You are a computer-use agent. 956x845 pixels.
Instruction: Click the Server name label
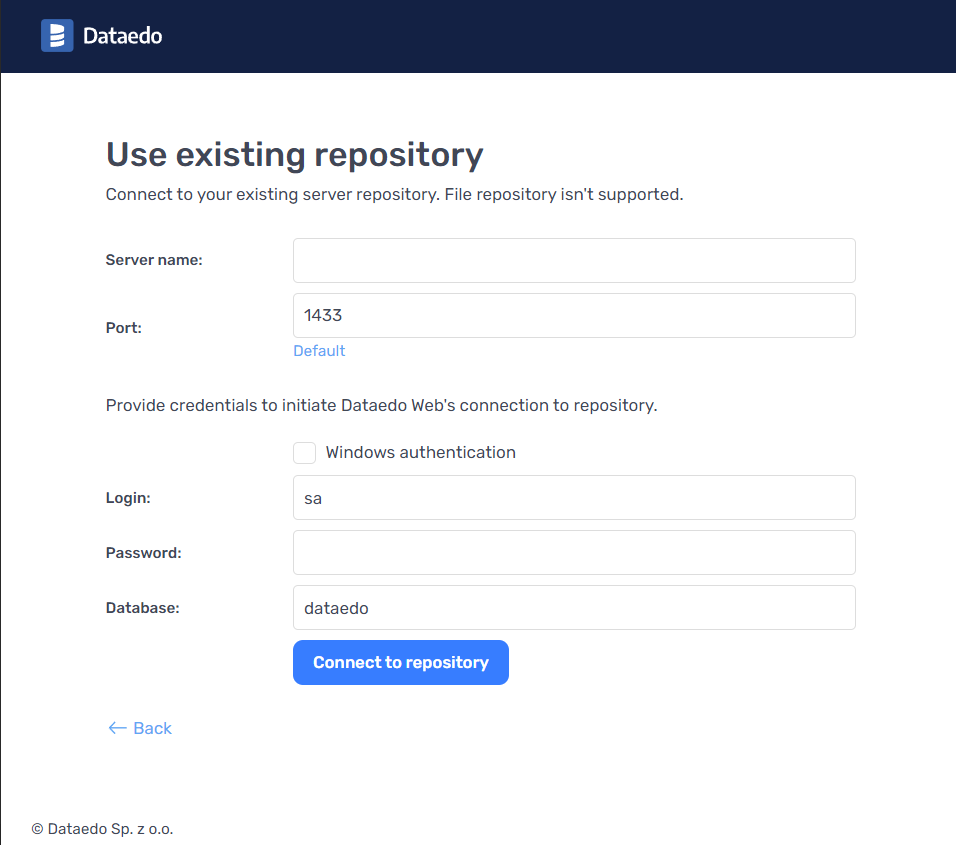click(154, 260)
